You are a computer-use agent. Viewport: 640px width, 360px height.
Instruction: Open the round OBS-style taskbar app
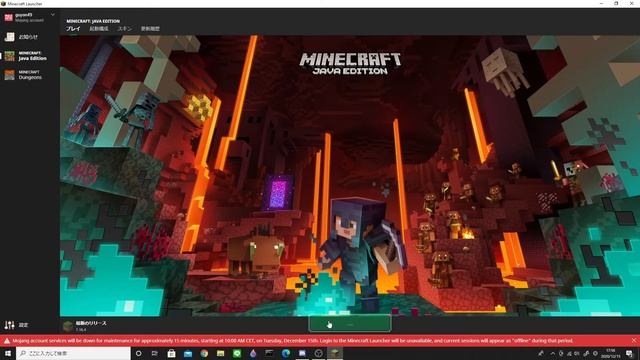pyautogui.click(x=318, y=353)
